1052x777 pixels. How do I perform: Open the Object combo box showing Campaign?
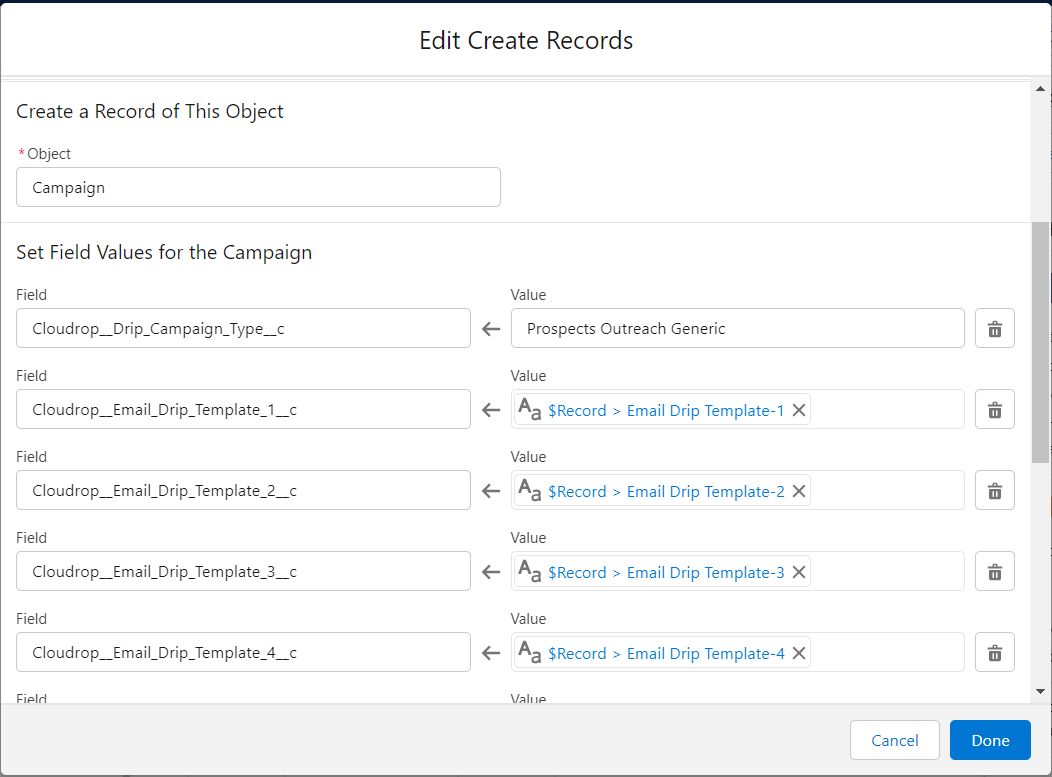coord(258,187)
